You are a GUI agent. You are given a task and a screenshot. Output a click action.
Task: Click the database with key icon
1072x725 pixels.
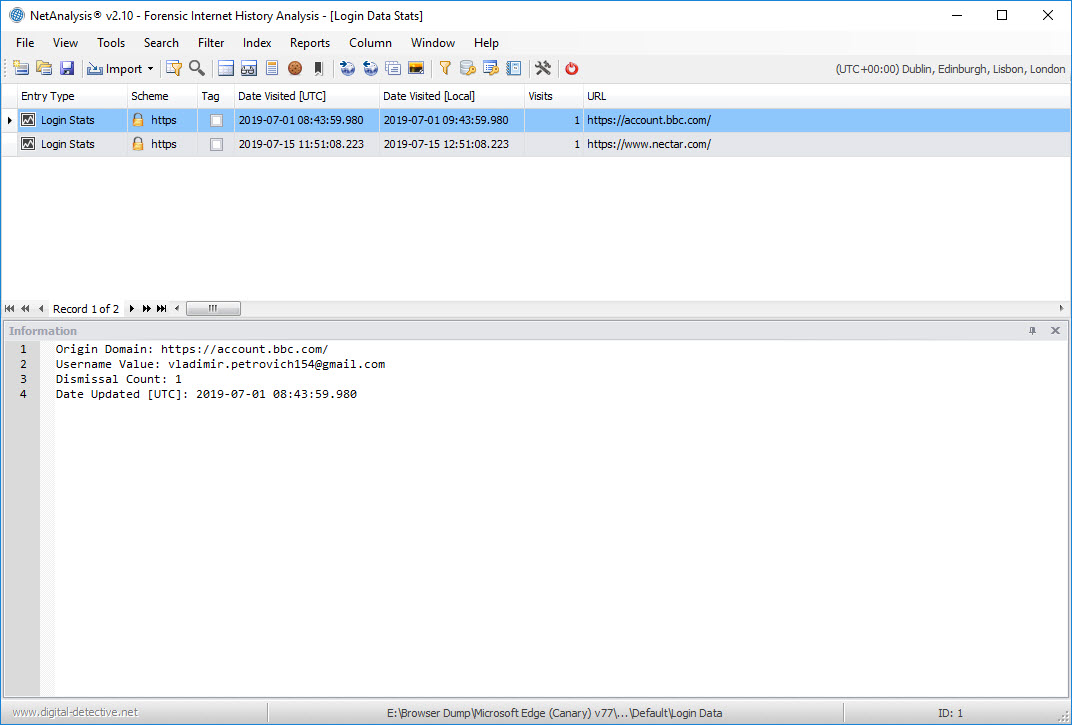click(x=468, y=68)
